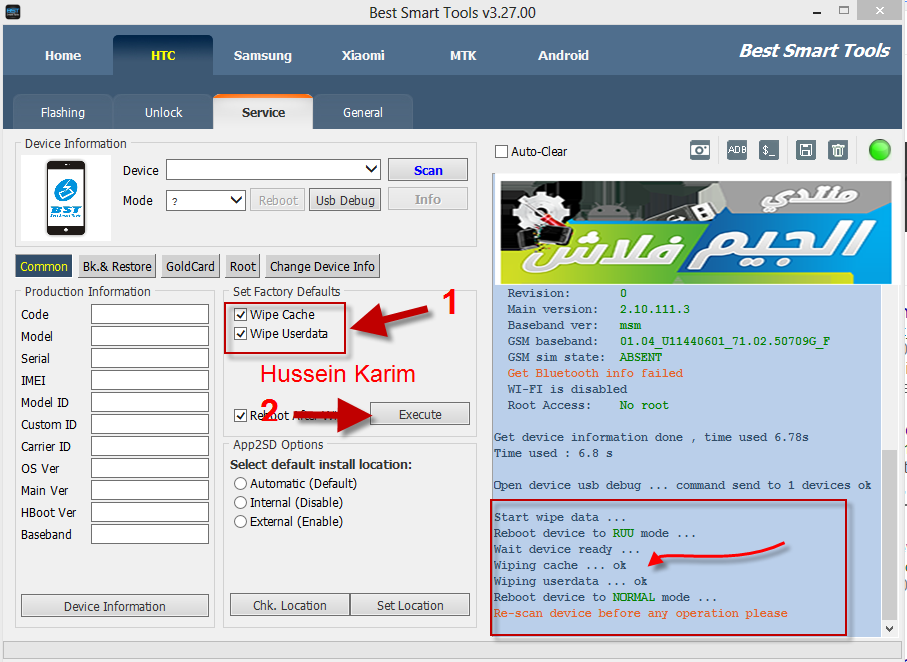Open the Root section
This screenshot has width=907, height=662.
[242, 266]
